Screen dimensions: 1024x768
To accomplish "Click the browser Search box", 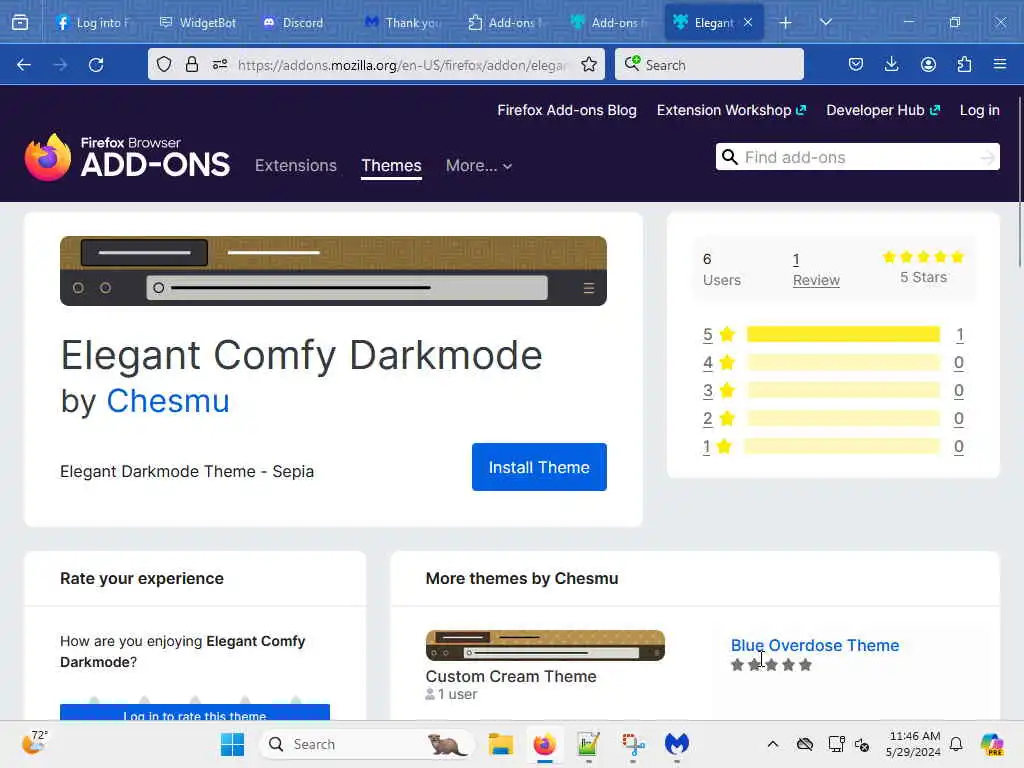I will [x=709, y=64].
